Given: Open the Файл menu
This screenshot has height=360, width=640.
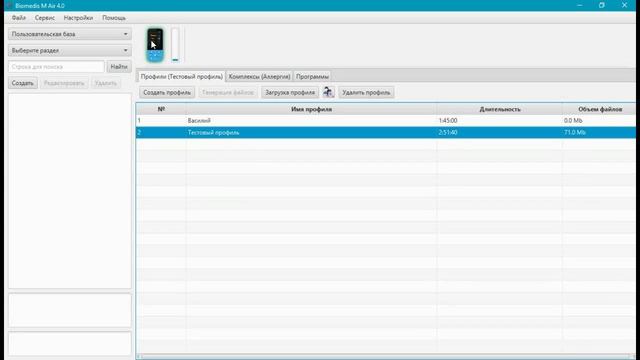Looking at the screenshot, I should 18,18.
